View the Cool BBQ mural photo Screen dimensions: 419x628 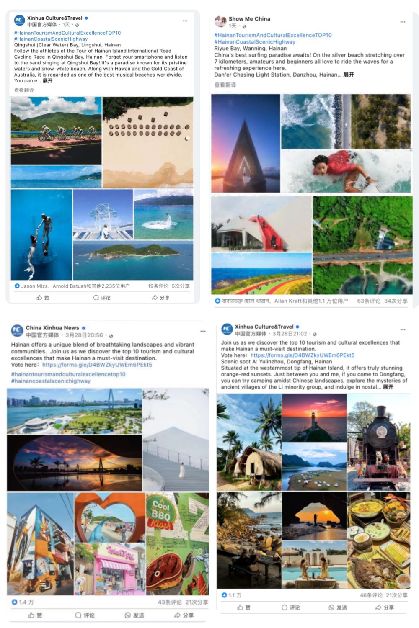pos(177,543)
